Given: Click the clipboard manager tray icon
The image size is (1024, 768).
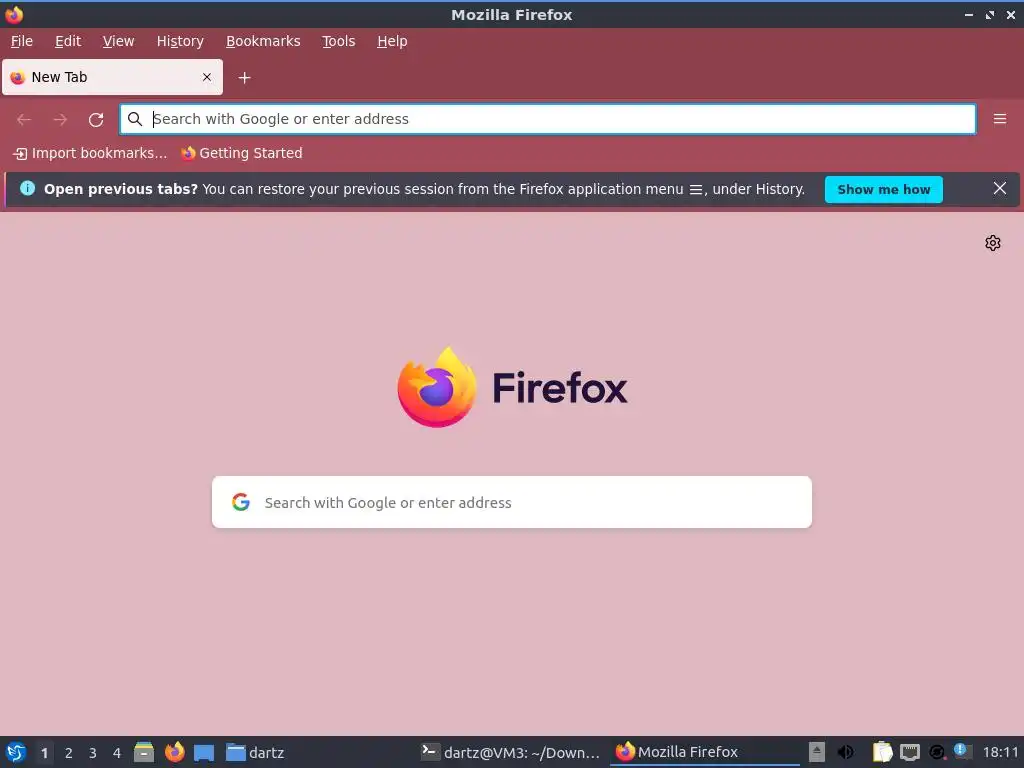Looking at the screenshot, I should click(x=882, y=752).
